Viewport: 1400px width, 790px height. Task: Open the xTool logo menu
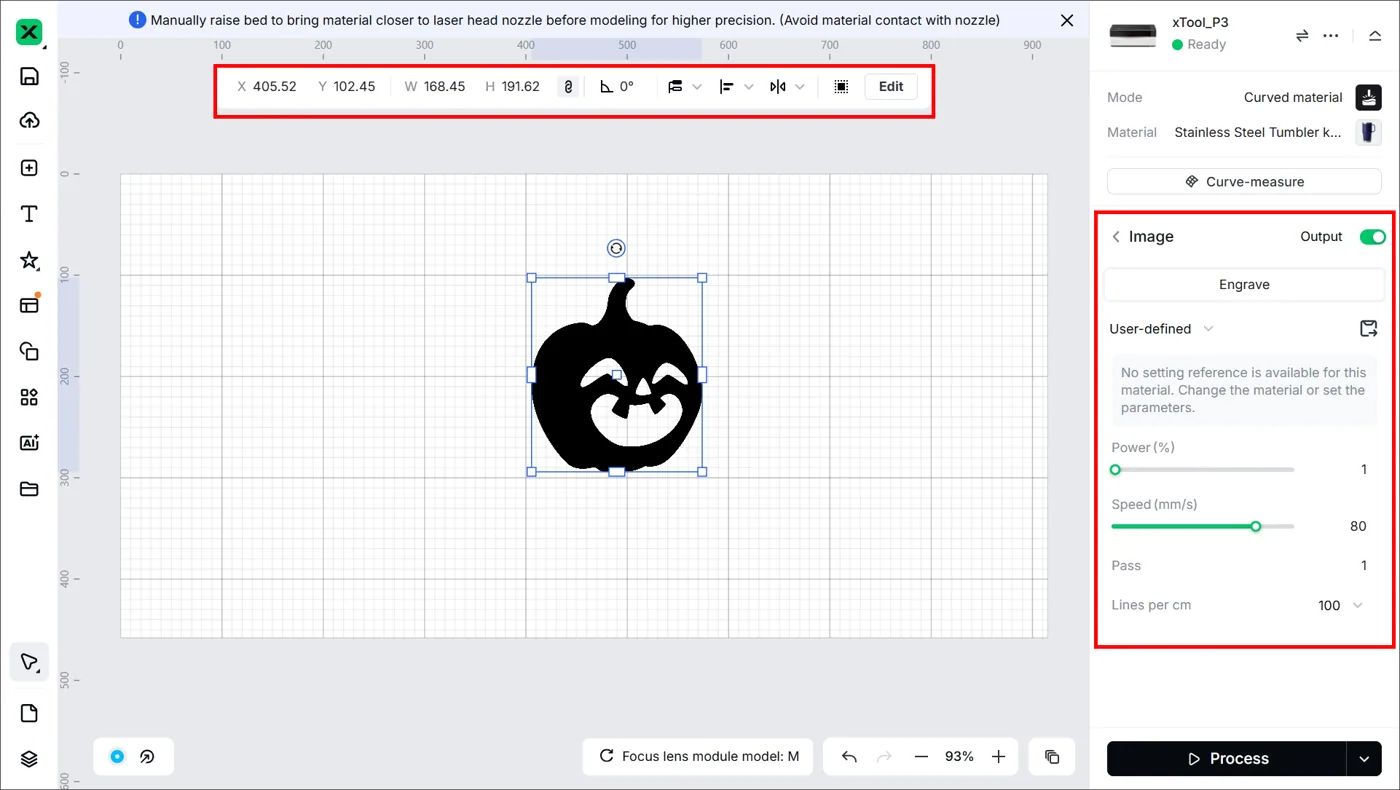point(30,33)
